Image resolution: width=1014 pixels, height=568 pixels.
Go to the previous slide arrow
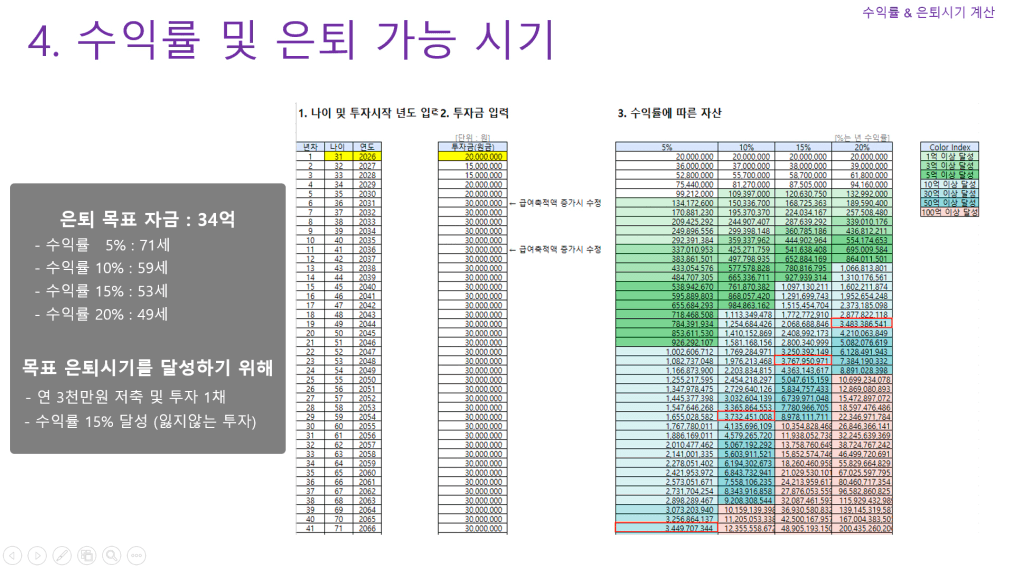tap(13, 556)
